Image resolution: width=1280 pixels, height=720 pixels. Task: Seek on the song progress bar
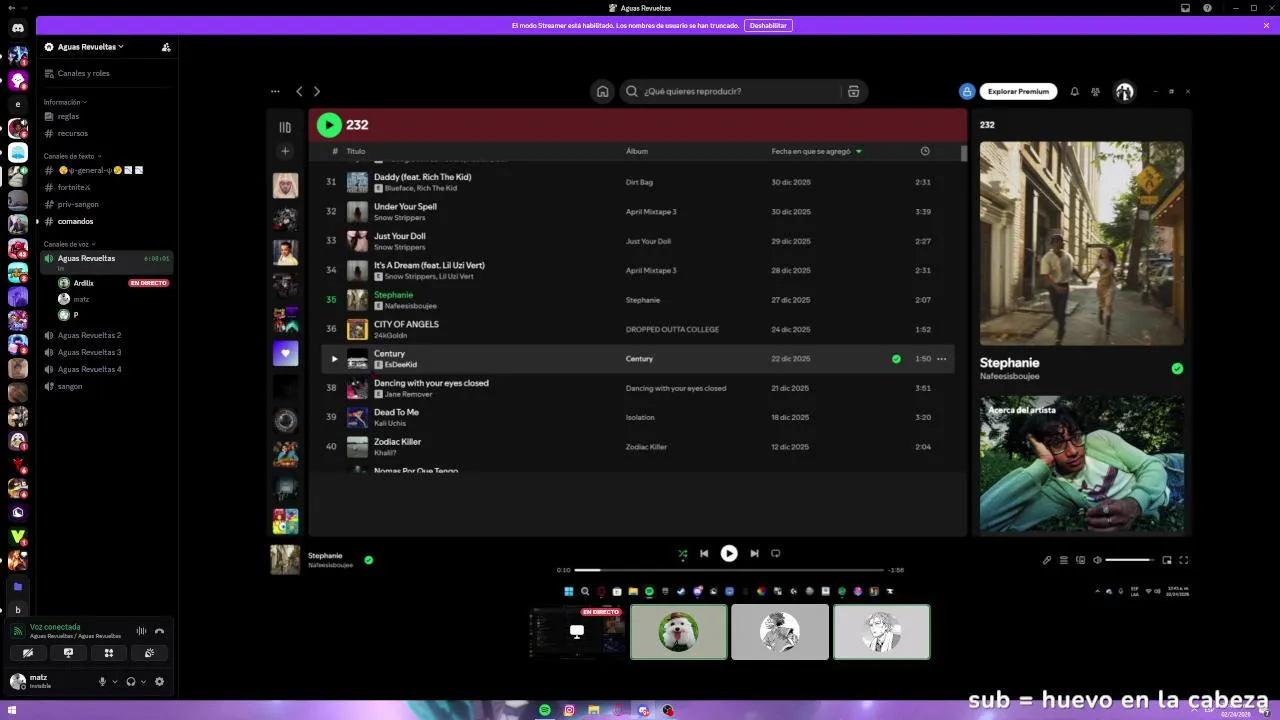point(729,570)
